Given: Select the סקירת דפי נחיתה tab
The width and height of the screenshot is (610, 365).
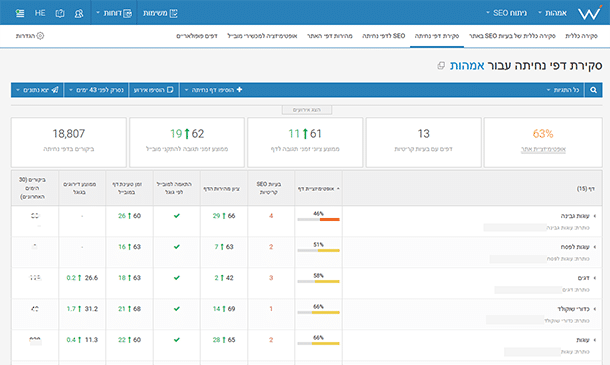Looking at the screenshot, I should point(436,36).
